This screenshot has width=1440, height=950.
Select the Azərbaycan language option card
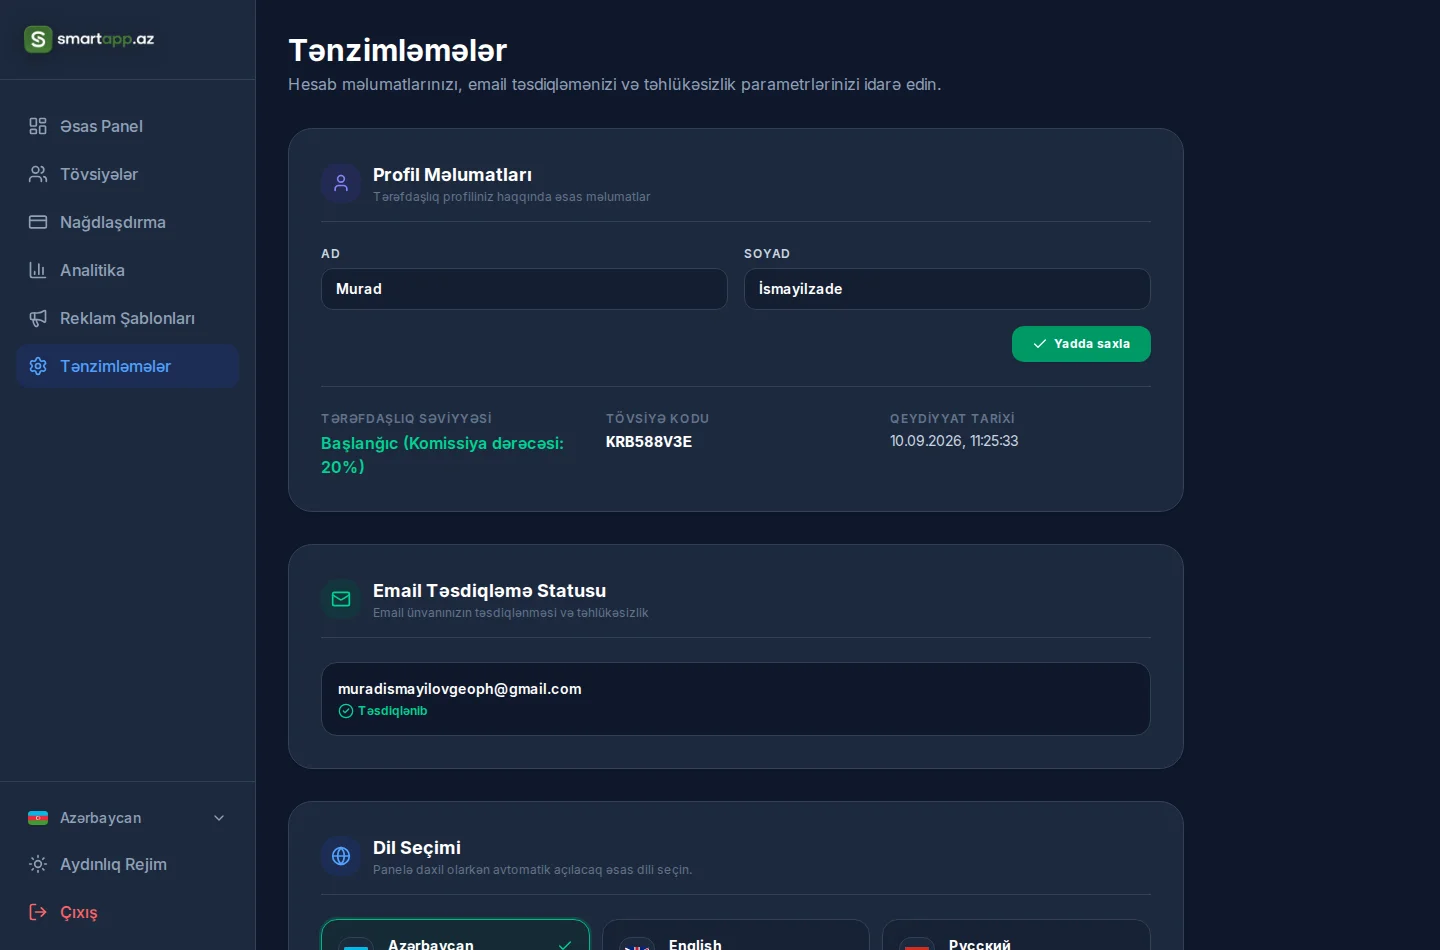(x=455, y=935)
